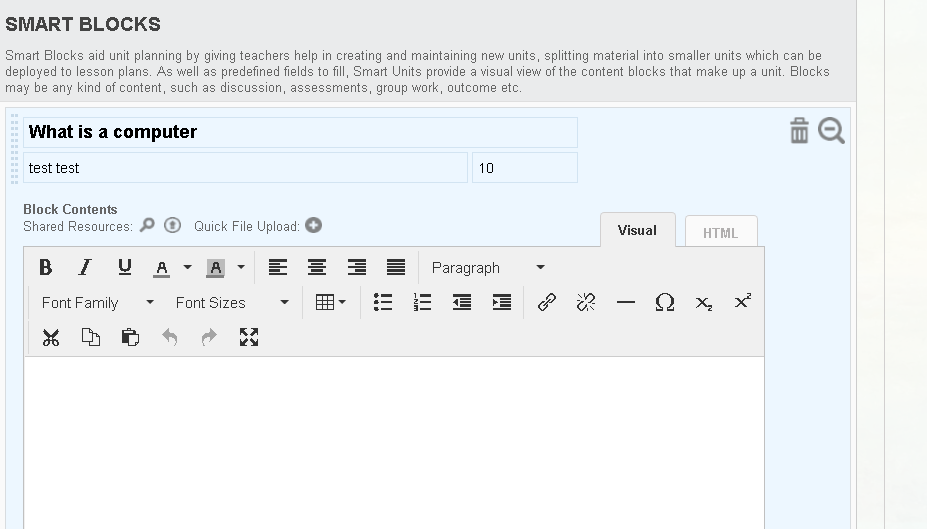Open the background color dropdown arrow
Screen dimensions: 927x529
(241, 268)
